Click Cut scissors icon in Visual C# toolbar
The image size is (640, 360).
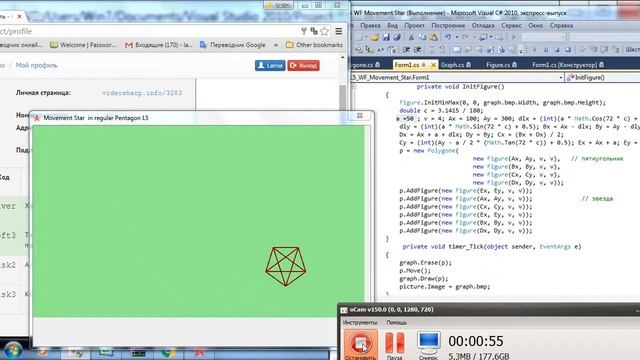pyautogui.click(x=411, y=38)
